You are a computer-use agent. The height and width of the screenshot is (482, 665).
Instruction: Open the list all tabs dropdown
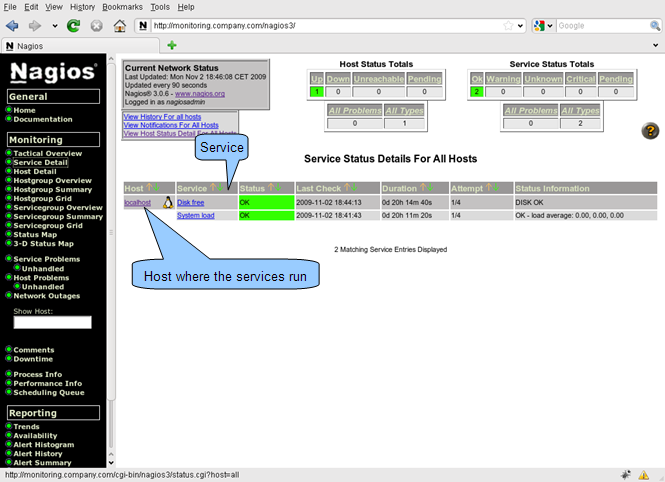[x=656, y=45]
